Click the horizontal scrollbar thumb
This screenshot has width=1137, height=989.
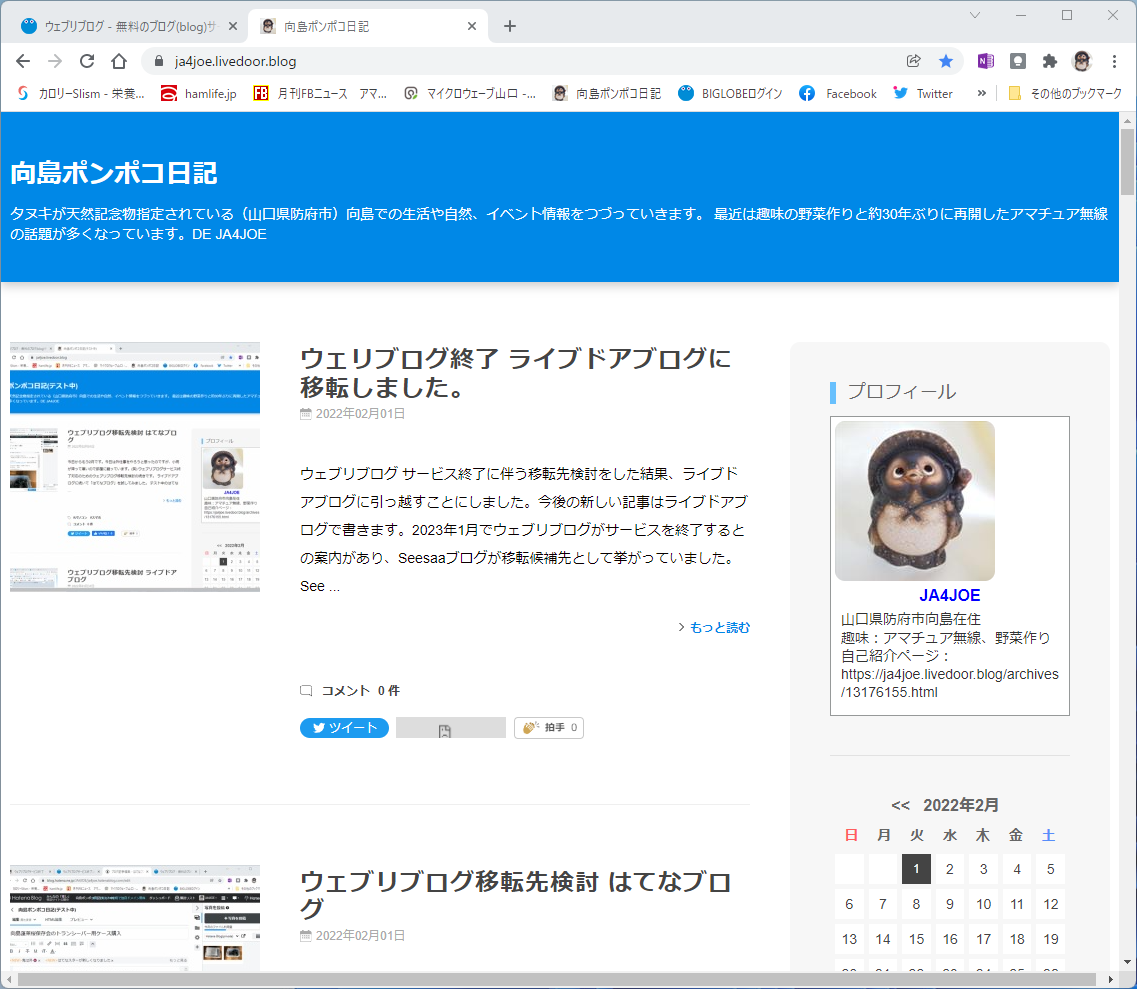pyautogui.click(x=556, y=980)
